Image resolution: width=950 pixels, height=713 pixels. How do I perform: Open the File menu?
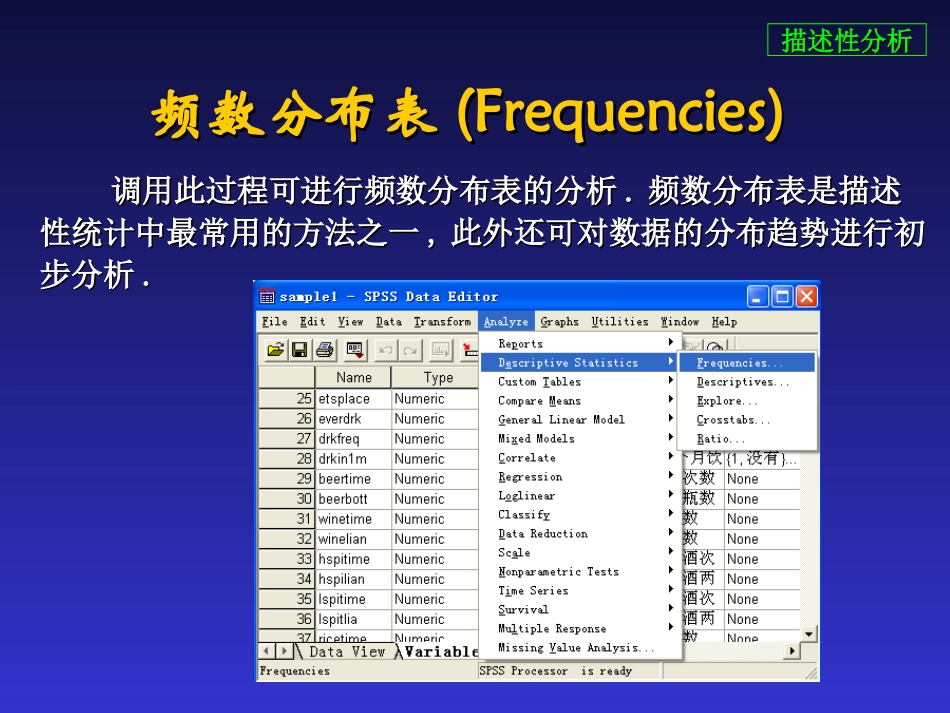coord(274,322)
